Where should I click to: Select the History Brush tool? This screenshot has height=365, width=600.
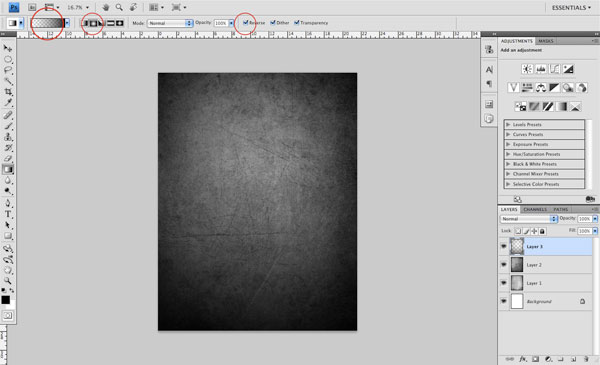click(x=8, y=148)
